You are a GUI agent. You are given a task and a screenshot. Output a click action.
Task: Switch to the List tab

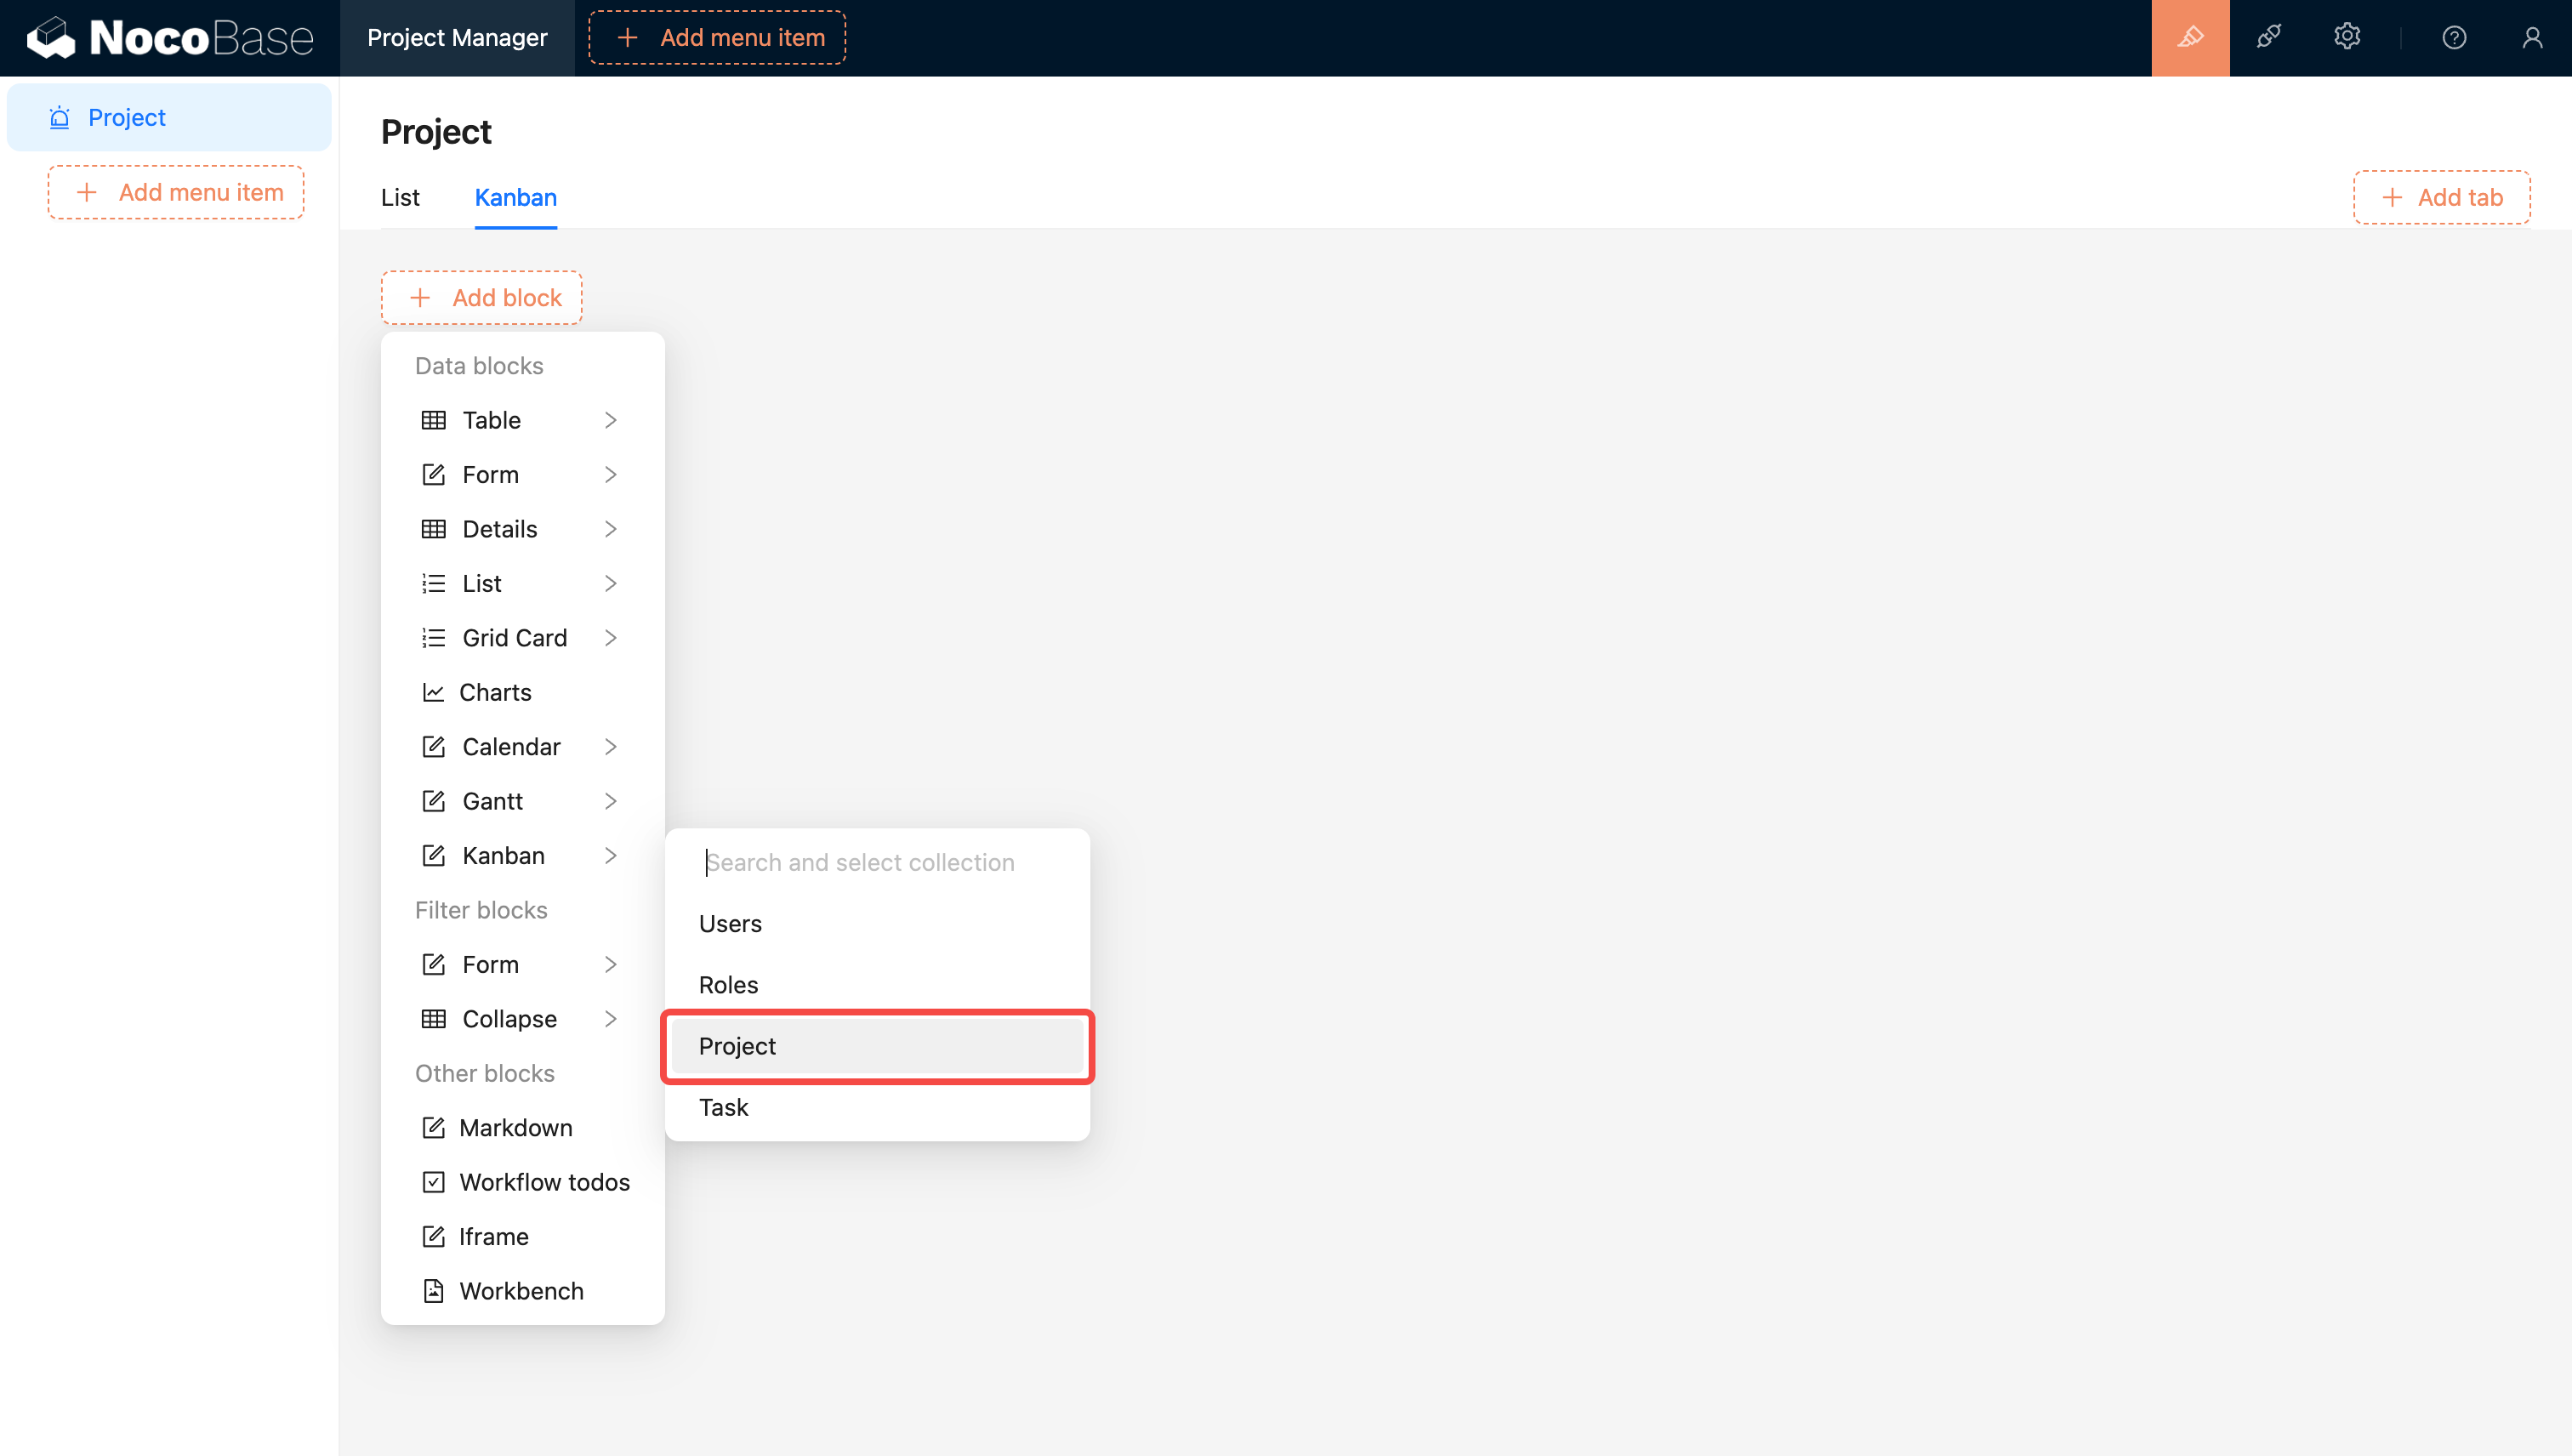pos(400,198)
